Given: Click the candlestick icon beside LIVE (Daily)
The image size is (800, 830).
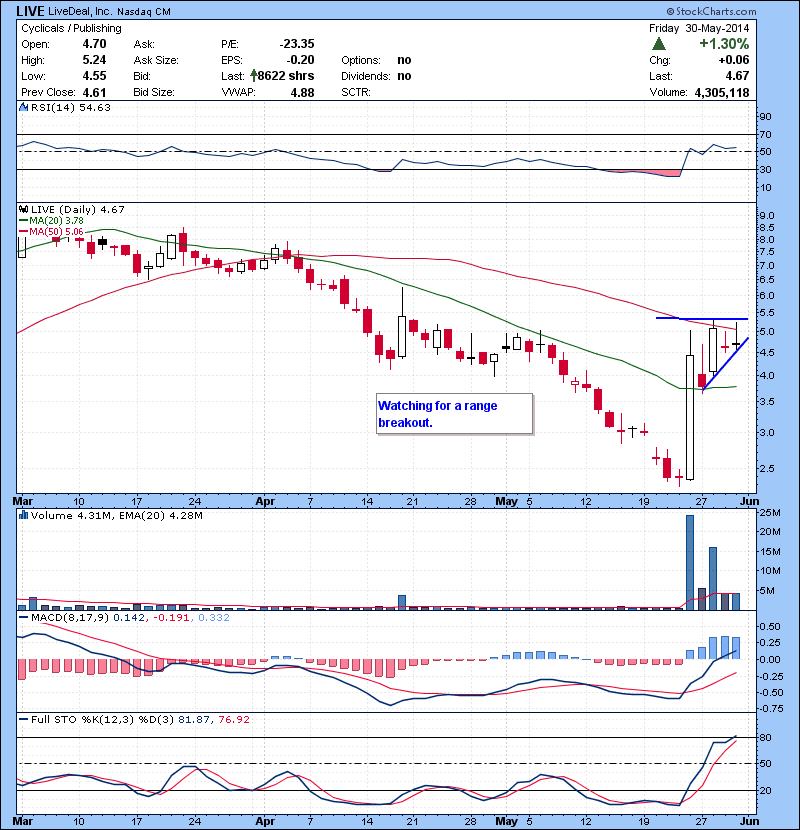Looking at the screenshot, I should coord(21,209).
